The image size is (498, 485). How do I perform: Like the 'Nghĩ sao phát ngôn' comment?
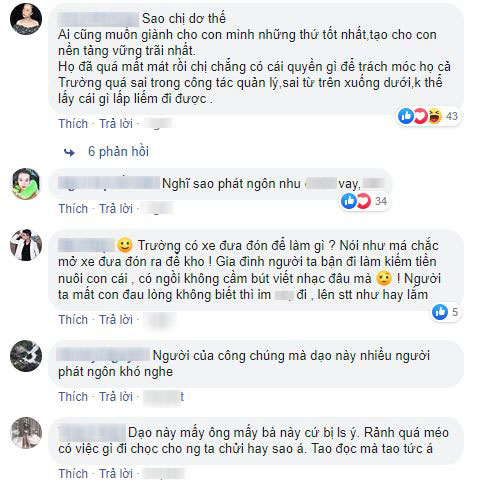coord(73,209)
